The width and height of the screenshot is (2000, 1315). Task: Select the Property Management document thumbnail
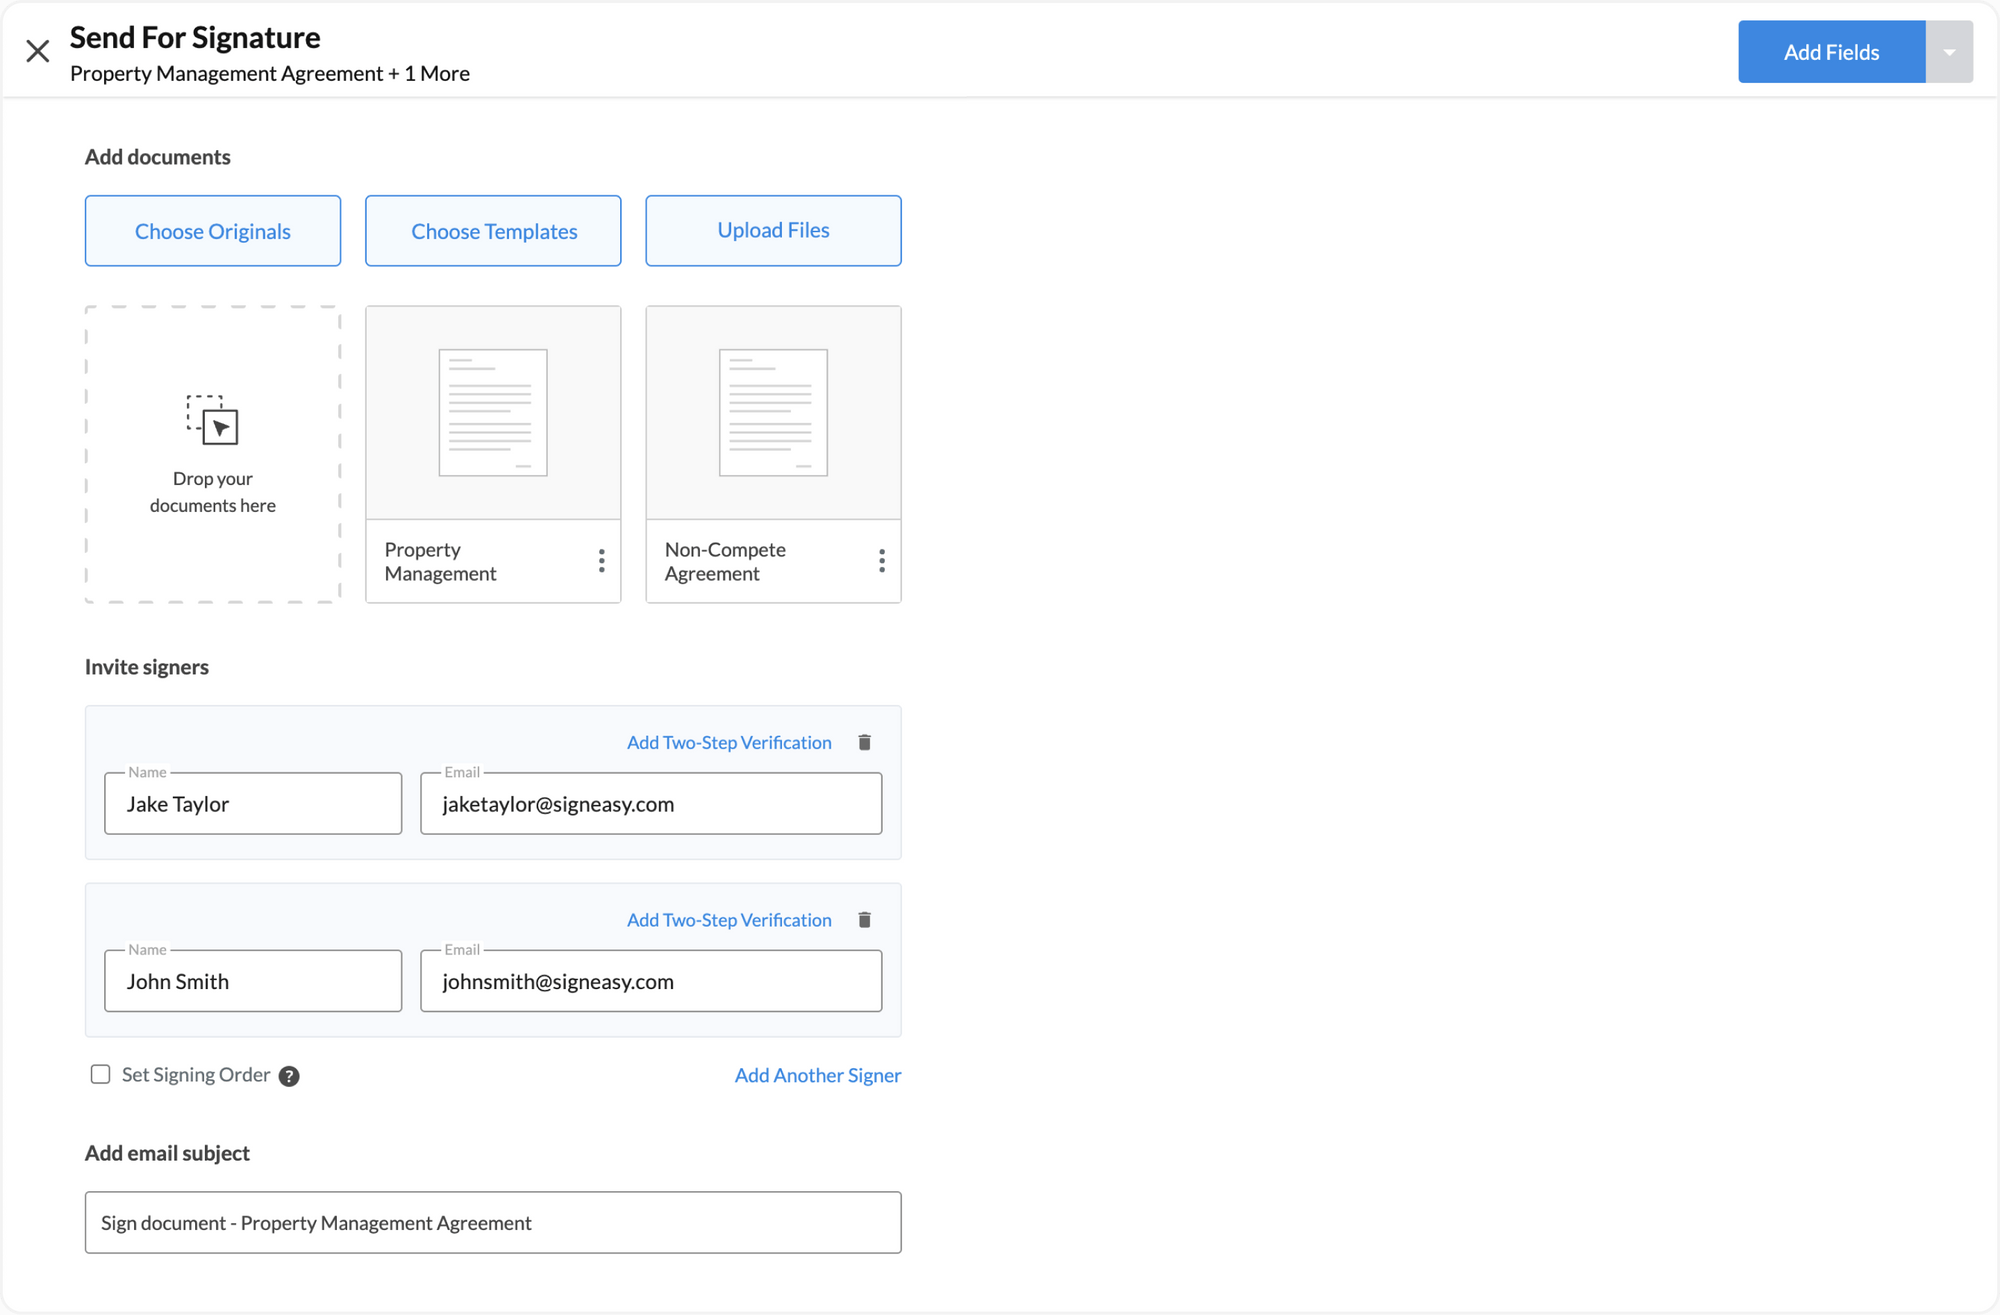[x=493, y=413]
